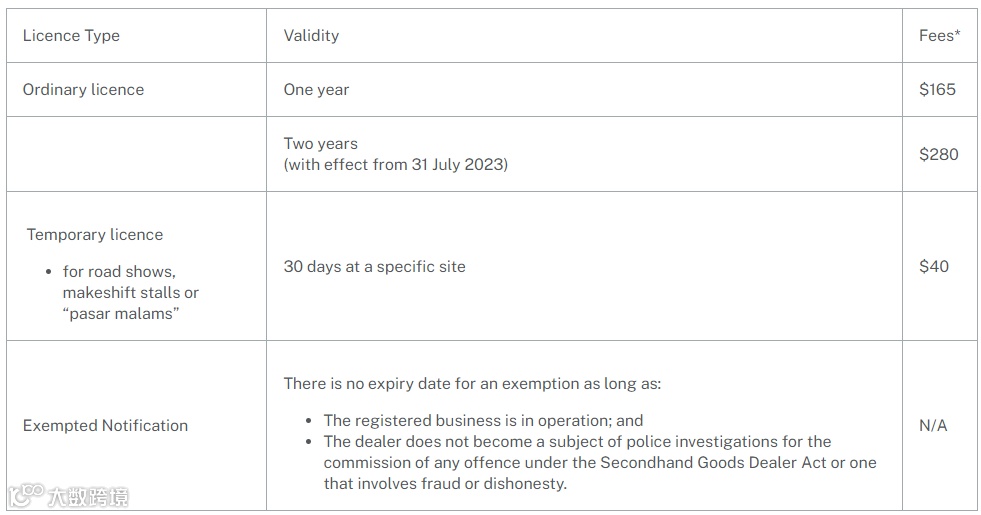Screen dimensions: 981x515
Task: Click the no expiry date sentence
Action: pos(472,384)
